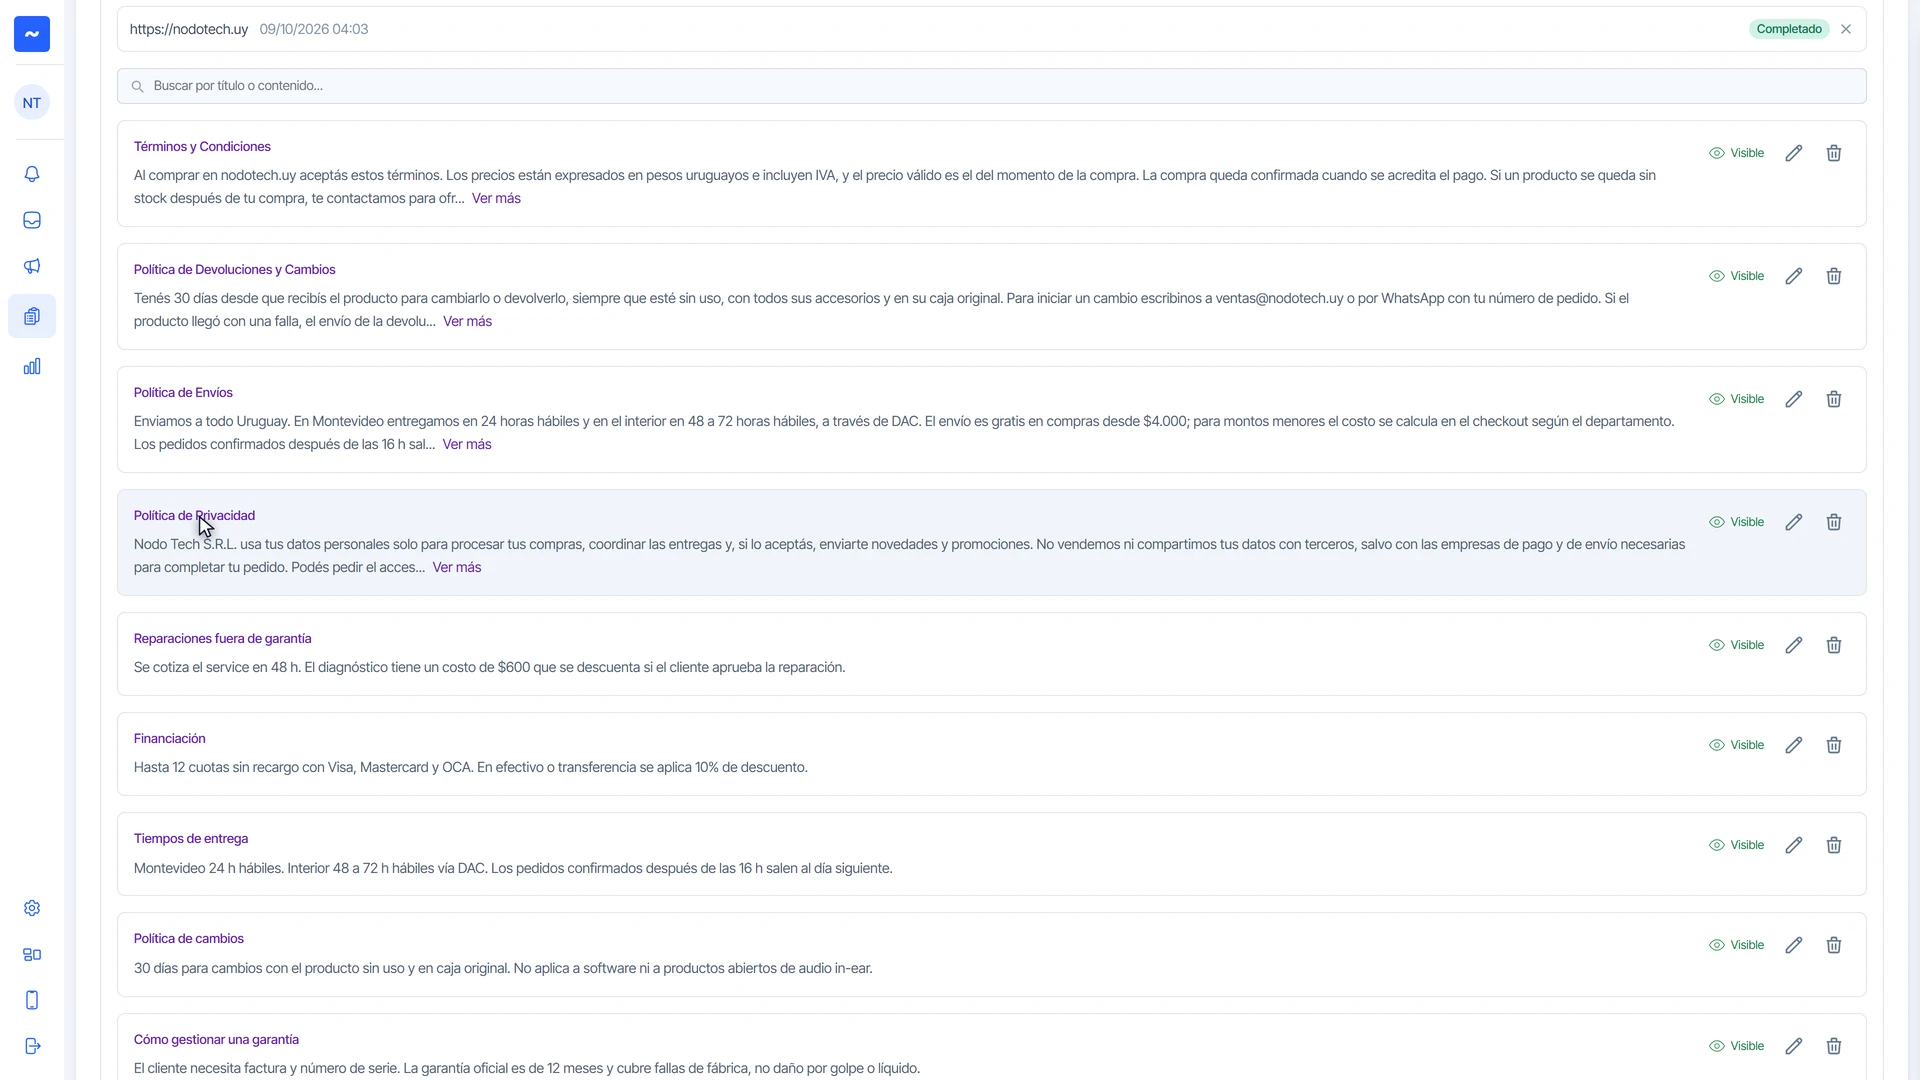
Task: Delete the Términos y Condiciones entry
Action: click(x=1834, y=153)
